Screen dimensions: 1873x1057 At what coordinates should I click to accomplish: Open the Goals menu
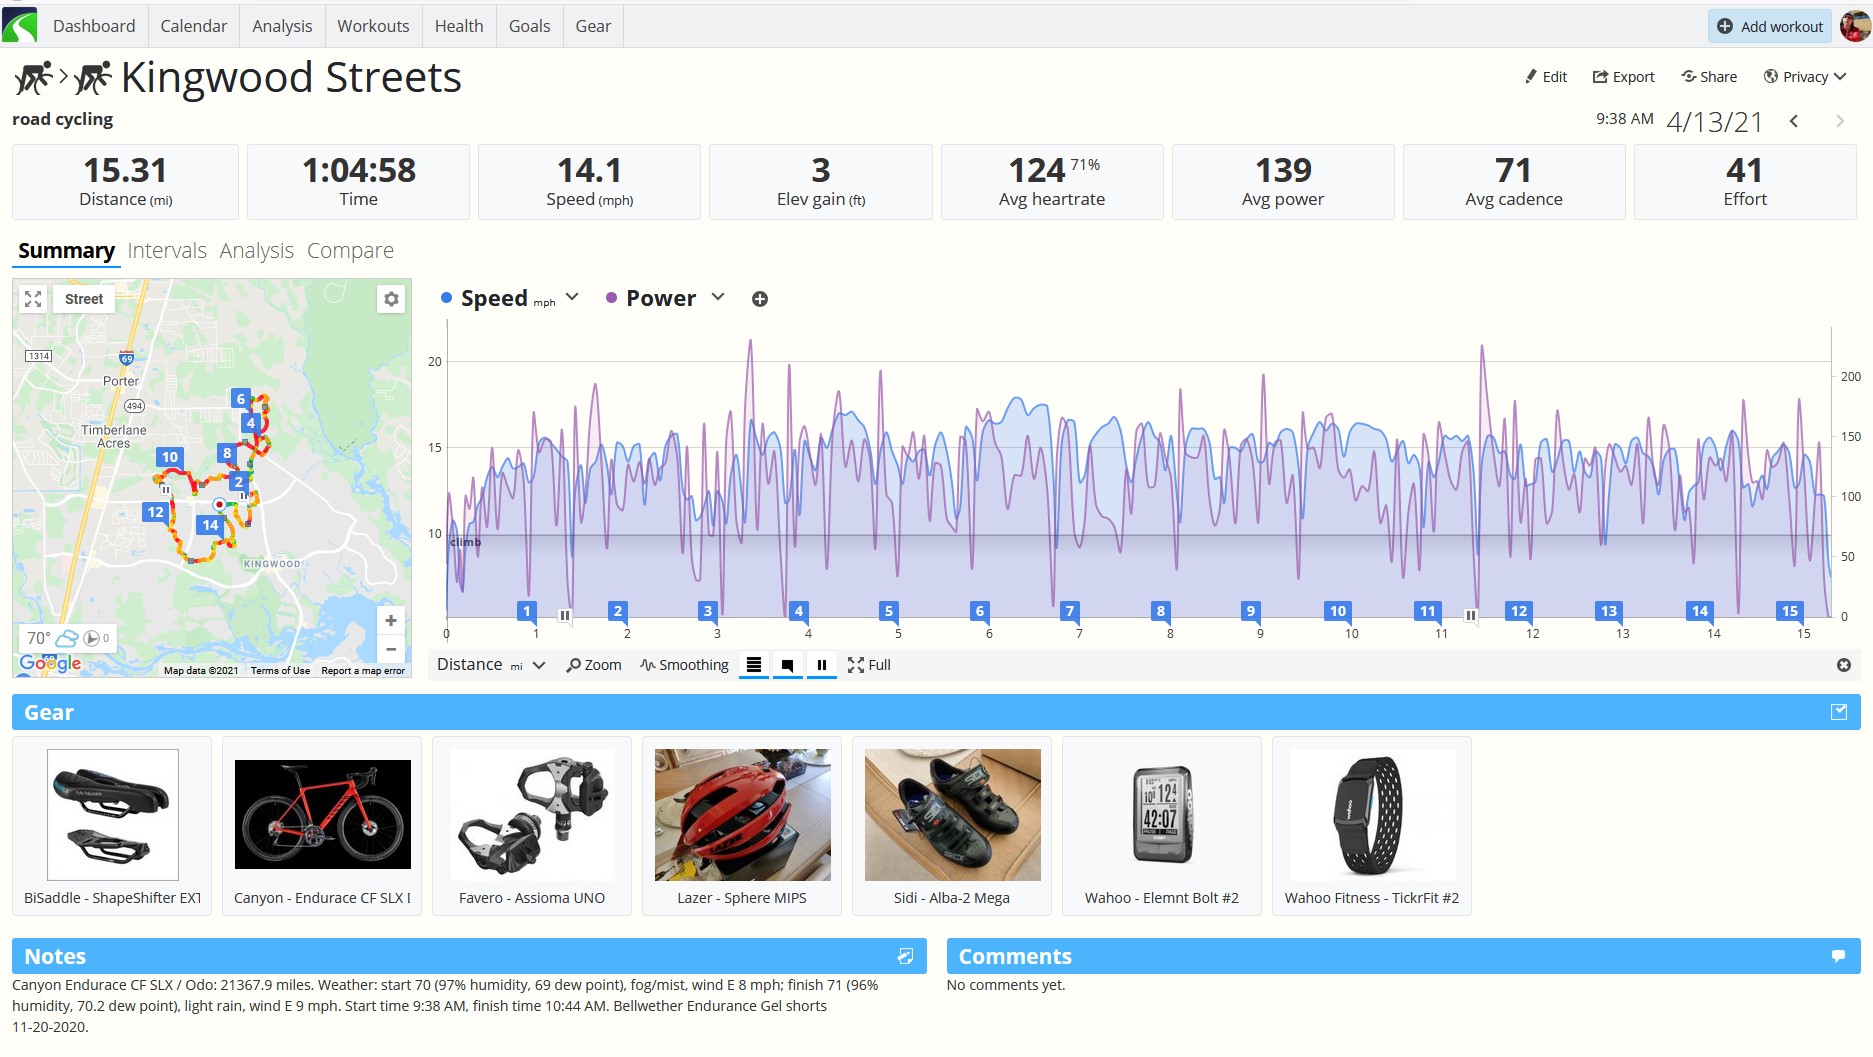tap(530, 26)
